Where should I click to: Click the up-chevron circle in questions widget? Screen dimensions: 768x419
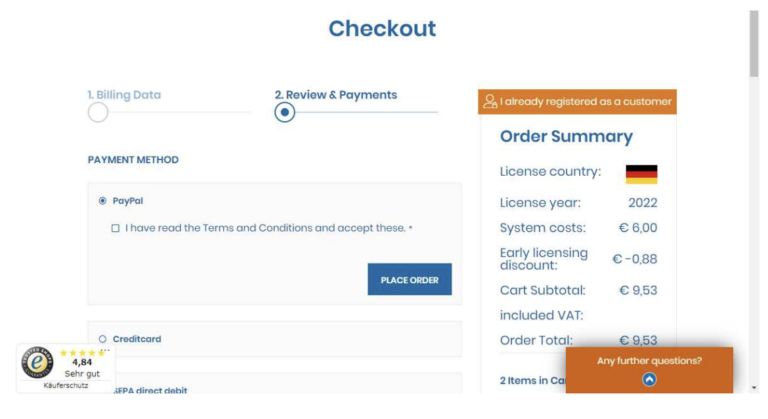click(649, 379)
